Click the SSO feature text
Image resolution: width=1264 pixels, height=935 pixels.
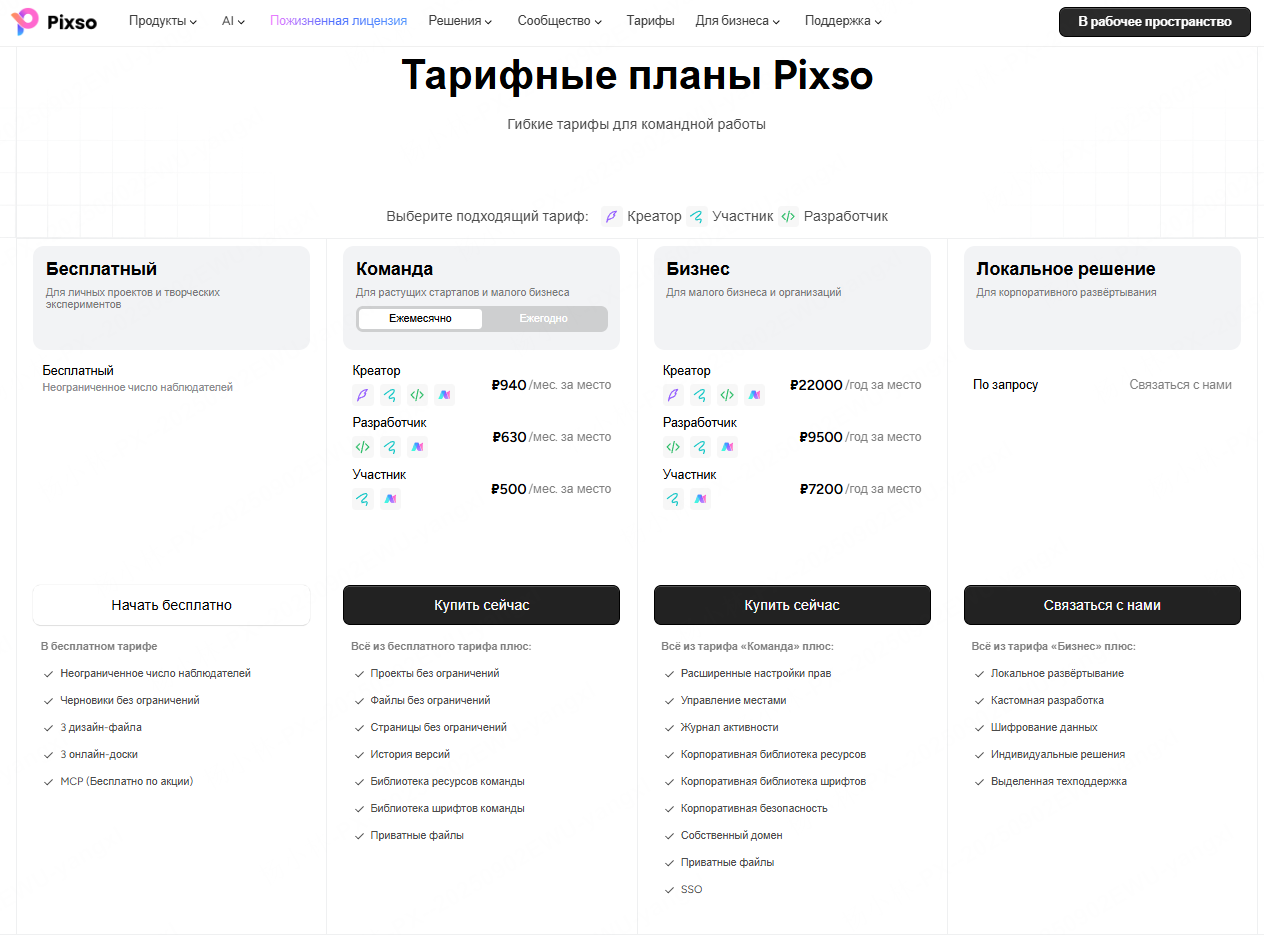pos(692,889)
